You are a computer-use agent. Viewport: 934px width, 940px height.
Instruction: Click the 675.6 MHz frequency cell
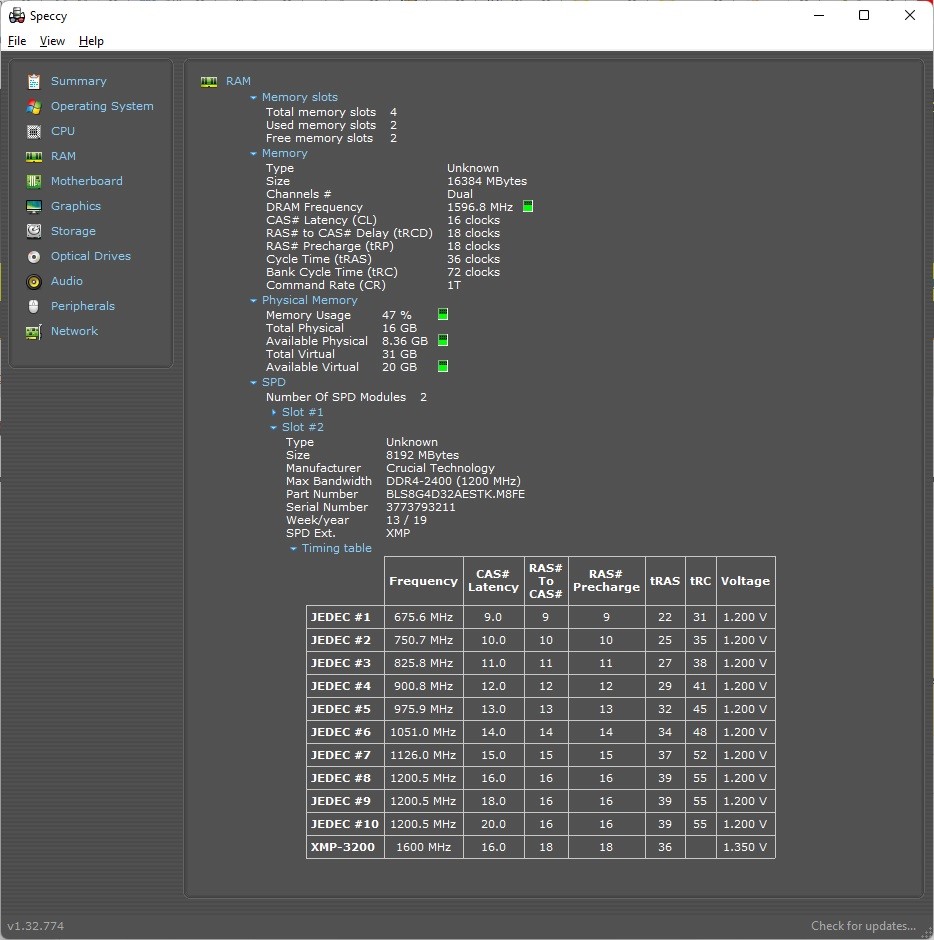pos(424,617)
